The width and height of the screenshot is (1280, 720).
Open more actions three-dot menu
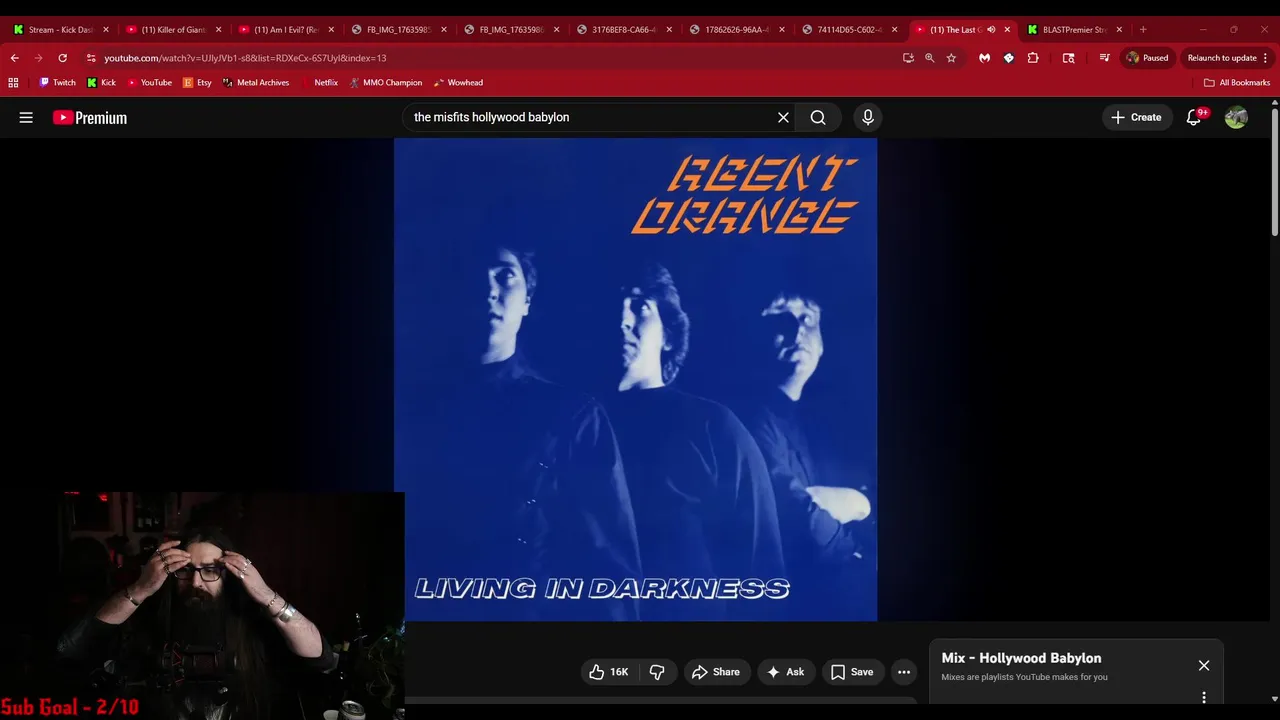(904, 672)
